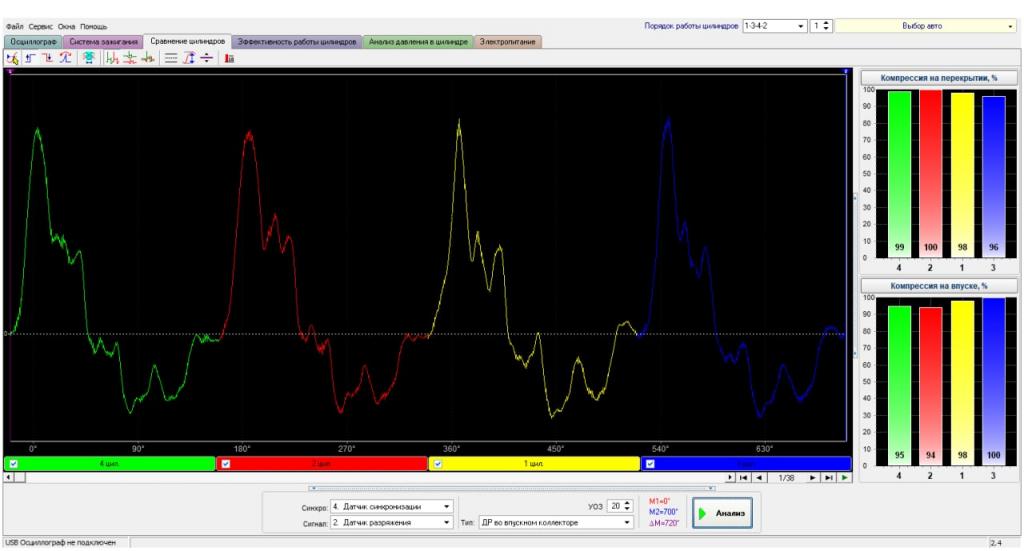Click the scrollbar right arrow below the graph

click(730, 478)
